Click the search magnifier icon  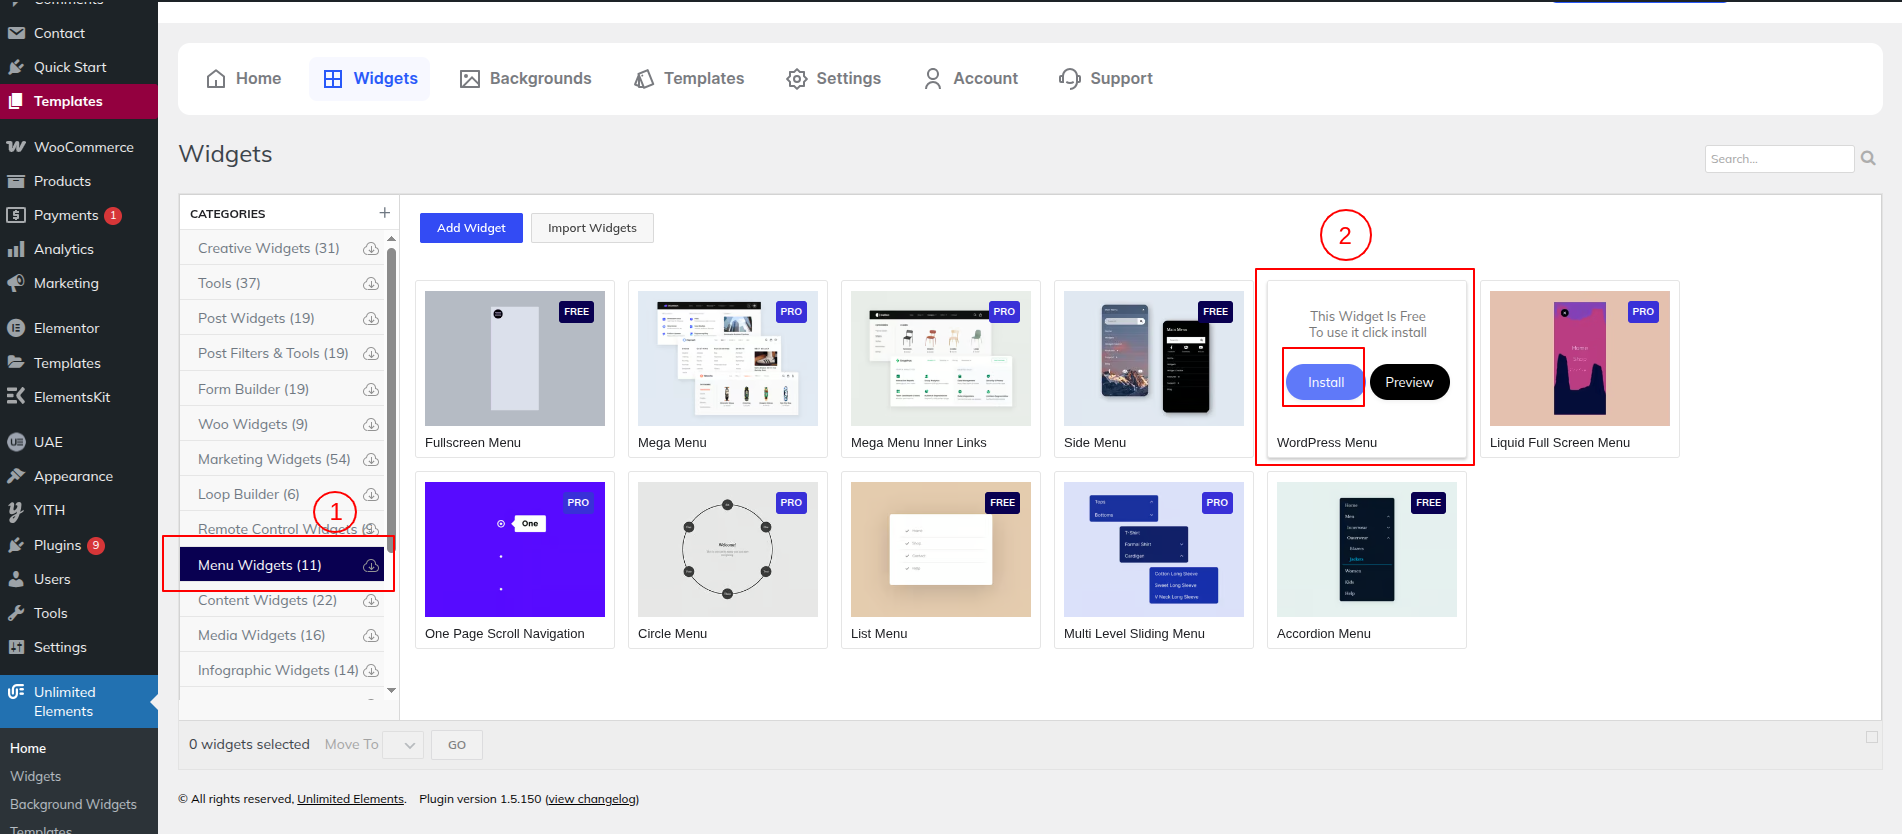1867,158
